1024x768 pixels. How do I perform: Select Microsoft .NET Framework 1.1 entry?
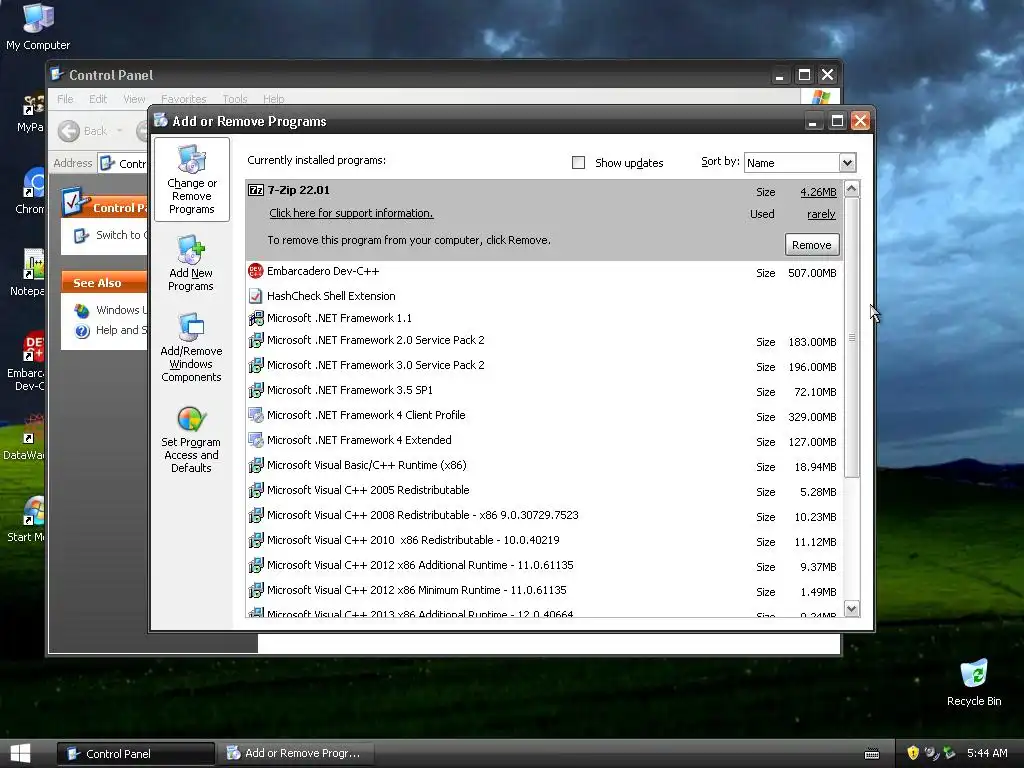click(x=544, y=318)
